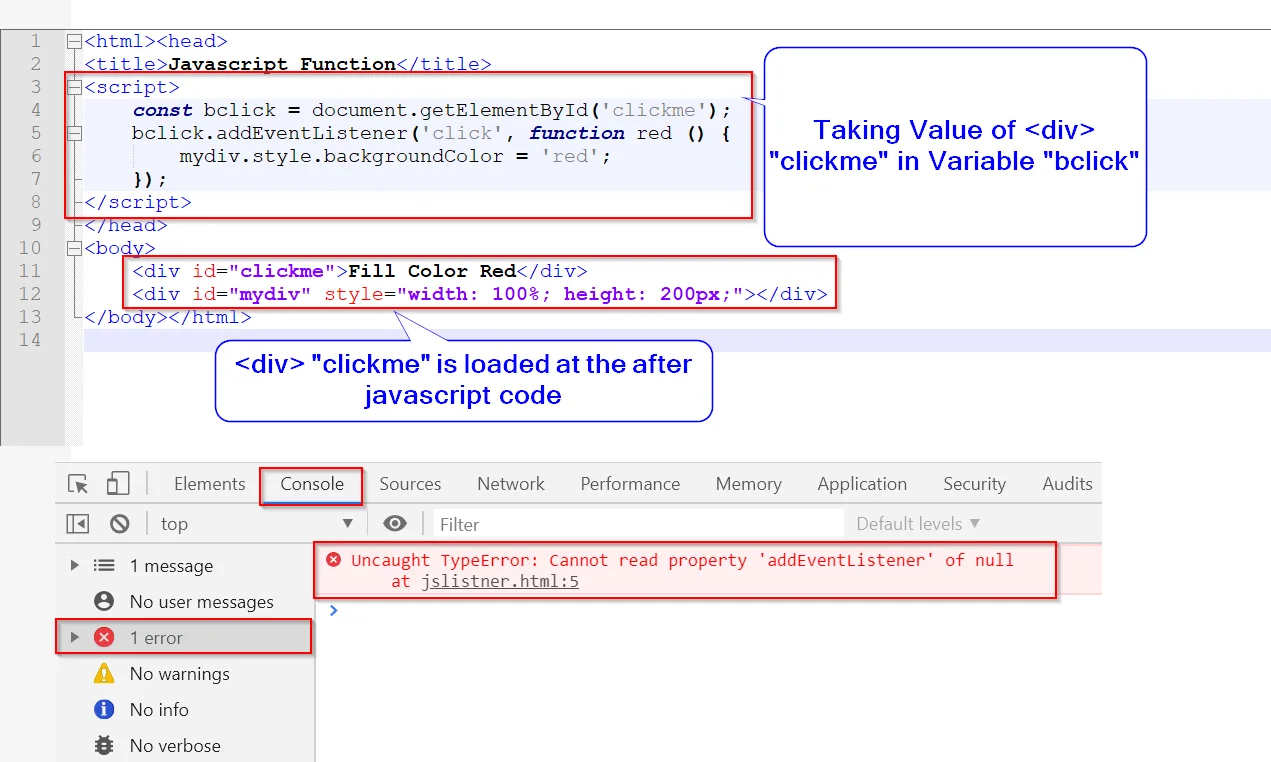Viewport: 1271px width, 762px height.
Task: Click the yellow warning triangle icon
Action: 104,674
